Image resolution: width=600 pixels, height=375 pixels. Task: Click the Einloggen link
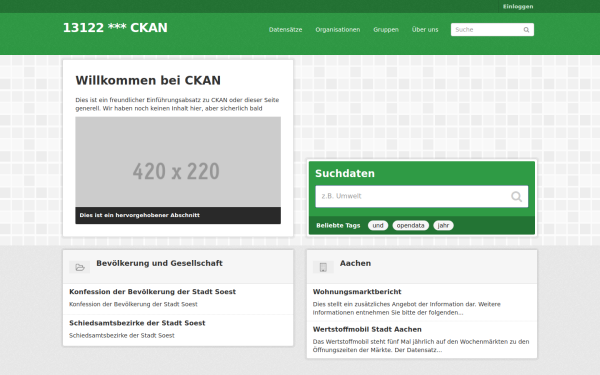[x=518, y=7]
